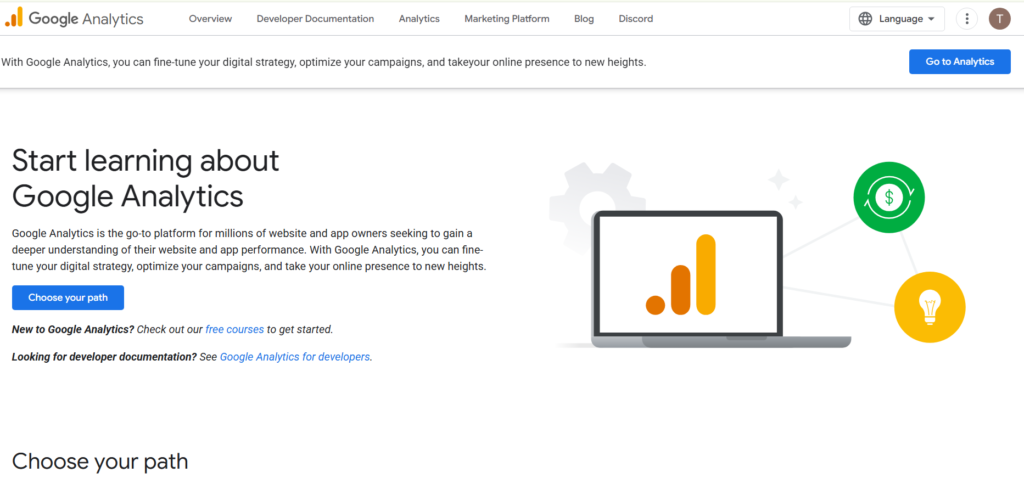Open the Discord nav link
The image size is (1024, 495).
click(635, 19)
